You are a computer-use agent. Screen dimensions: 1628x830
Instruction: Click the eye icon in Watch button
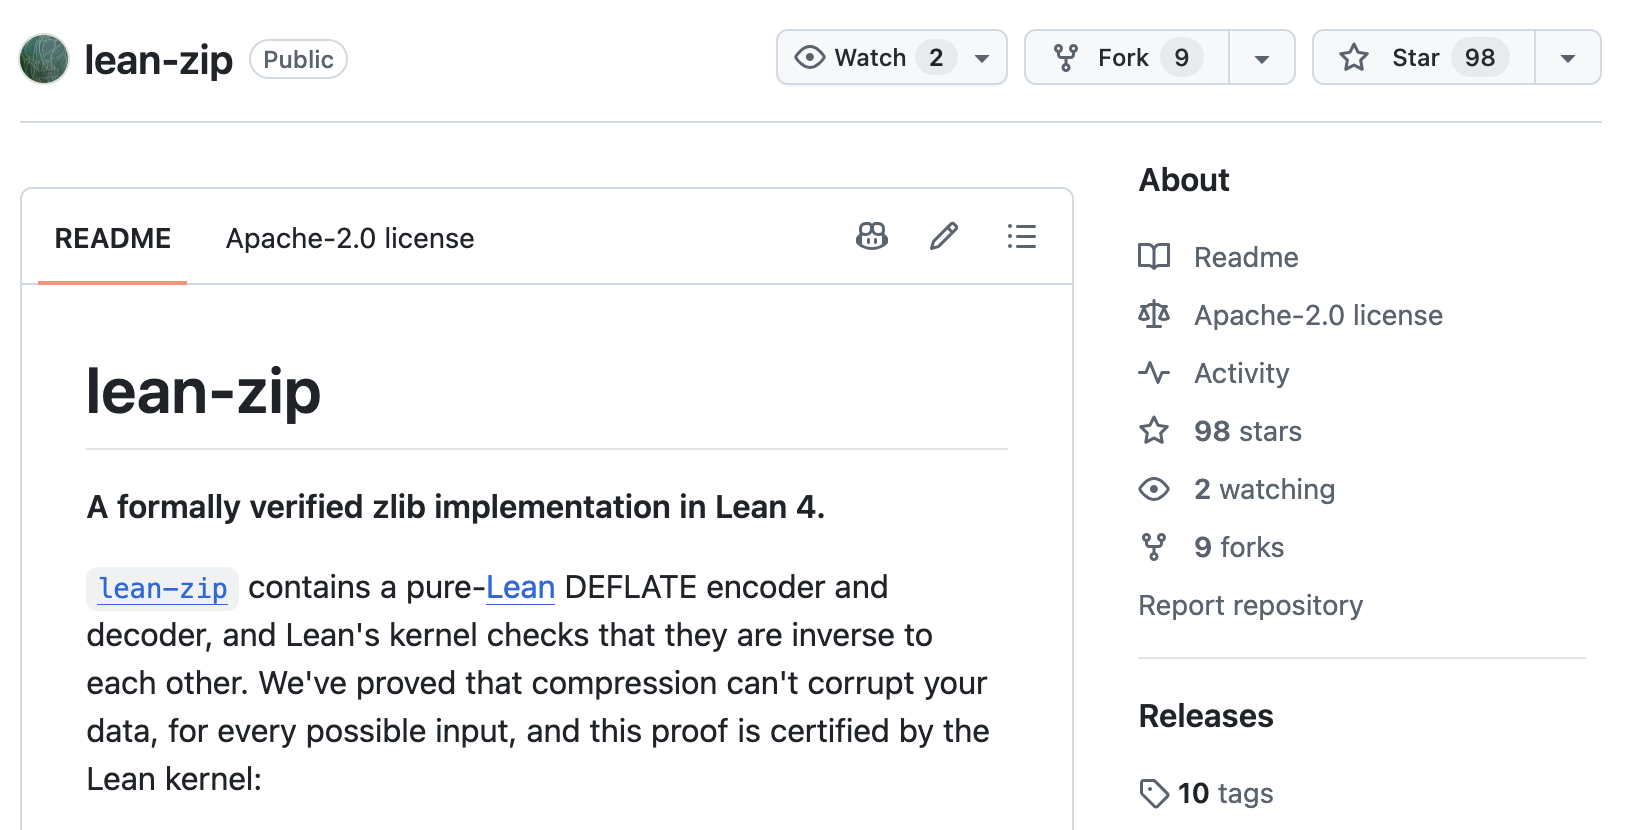tap(810, 58)
